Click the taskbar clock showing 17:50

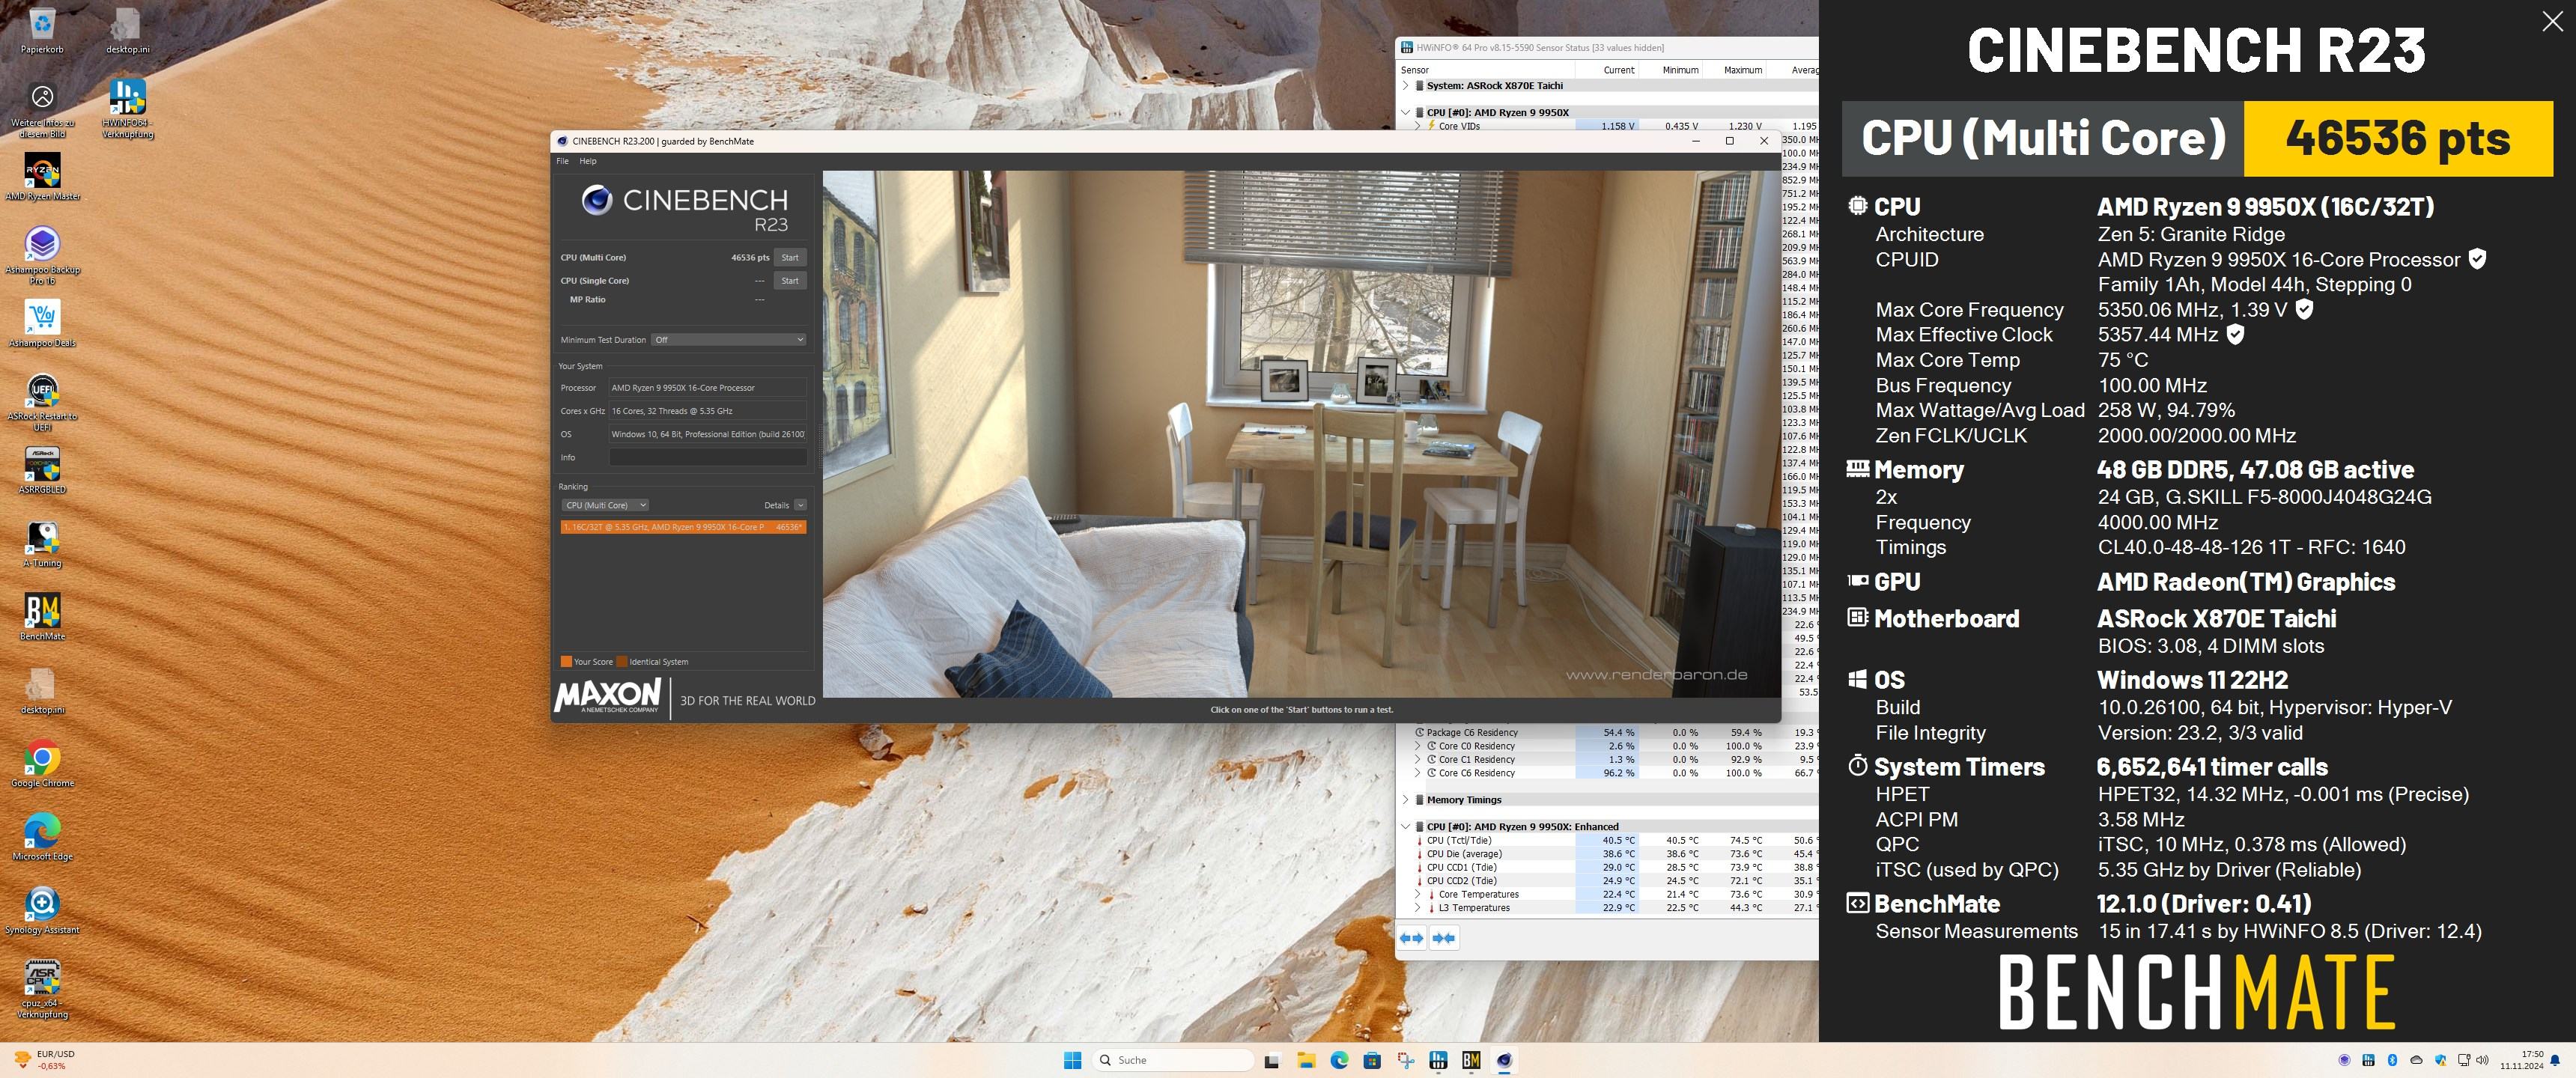coord(2521,1060)
